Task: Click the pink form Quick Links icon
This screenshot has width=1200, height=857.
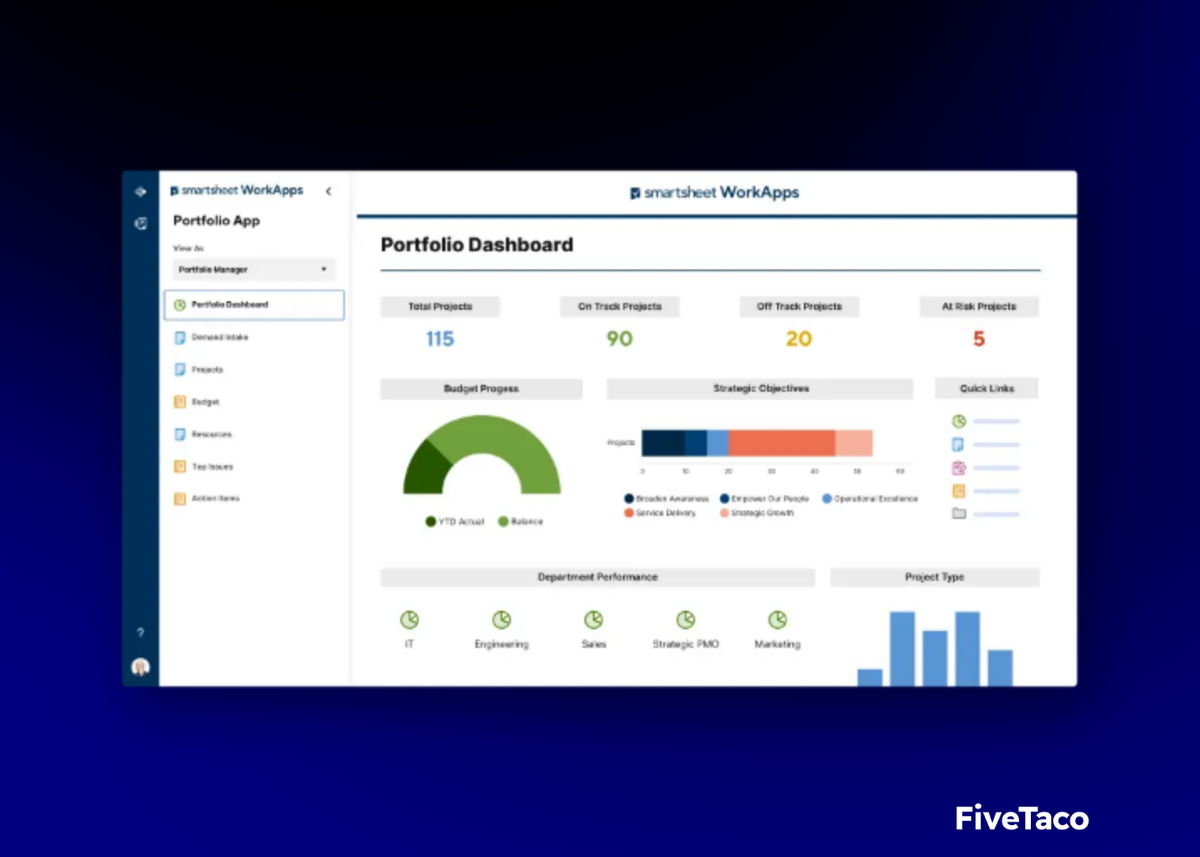Action: tap(959, 468)
